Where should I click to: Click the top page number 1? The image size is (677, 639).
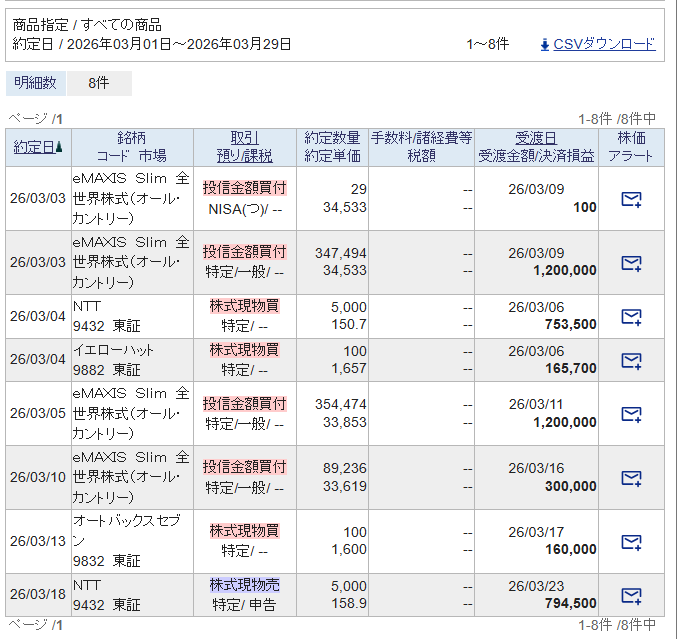point(59,118)
